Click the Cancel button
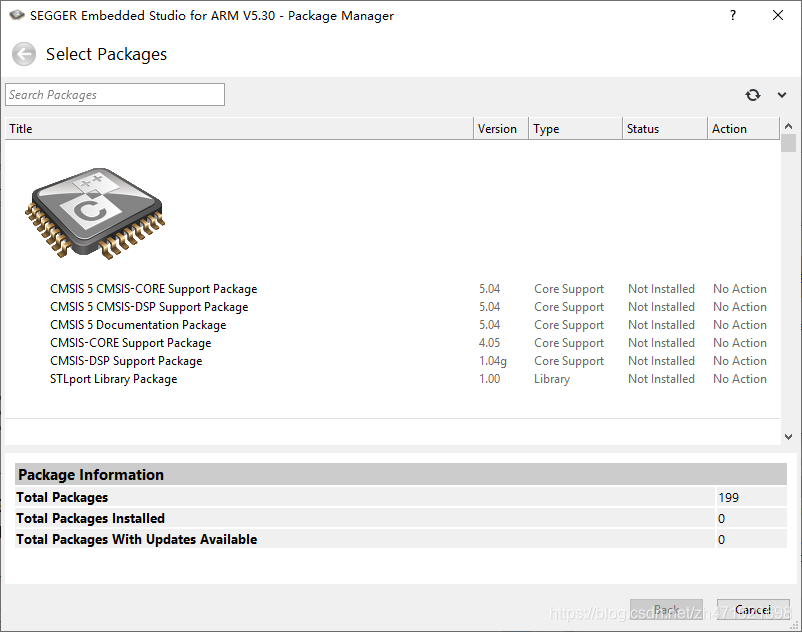 753,610
